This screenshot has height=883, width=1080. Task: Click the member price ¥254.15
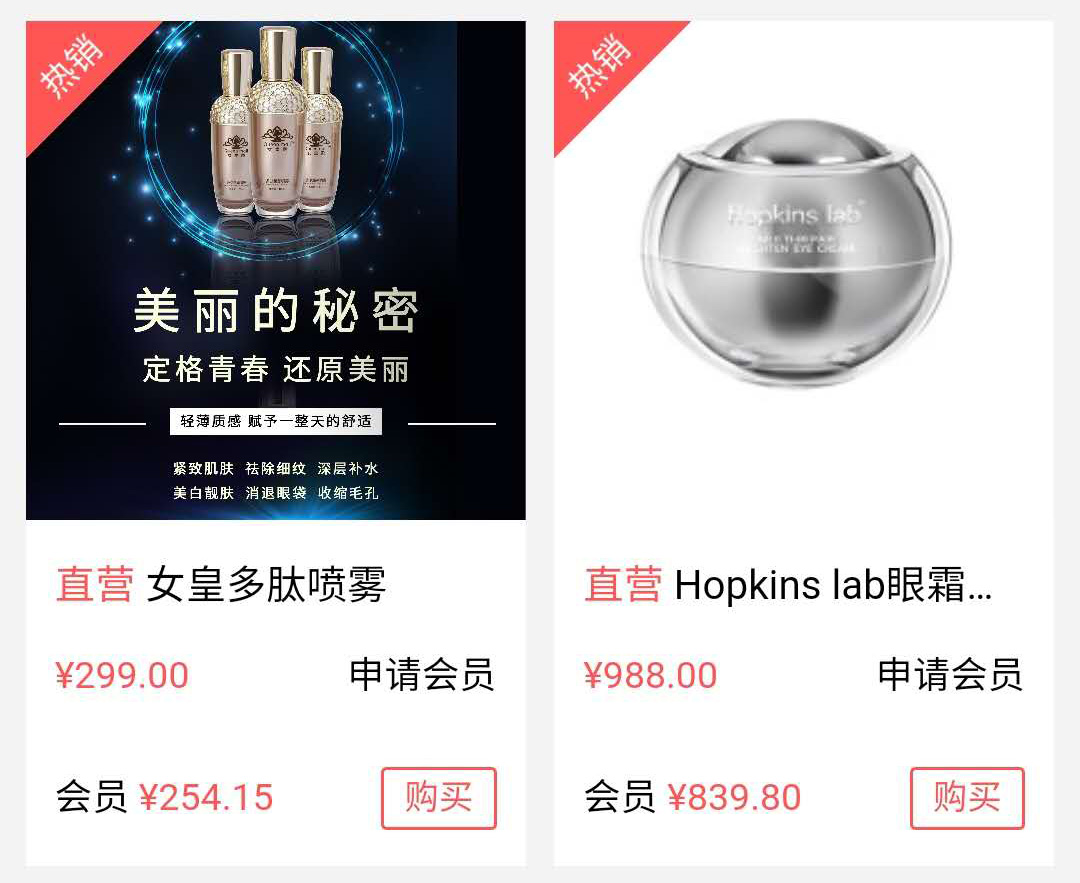pos(206,798)
